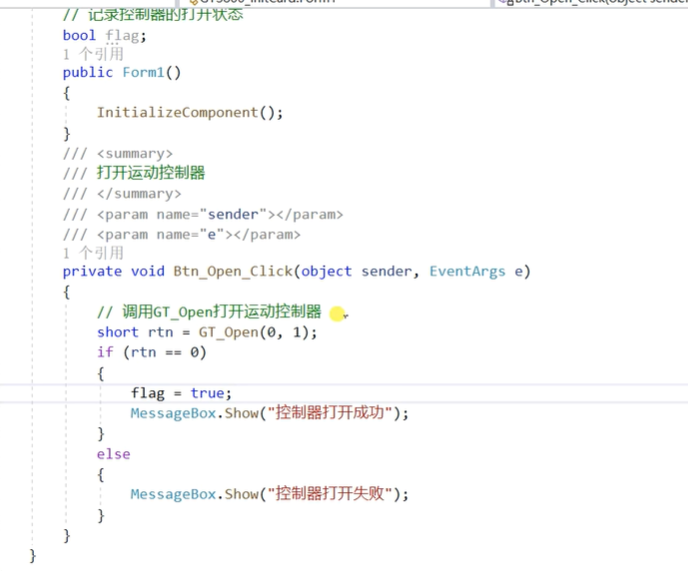Click the 'void' return type keyword
The width and height of the screenshot is (688, 571).
click(x=148, y=271)
